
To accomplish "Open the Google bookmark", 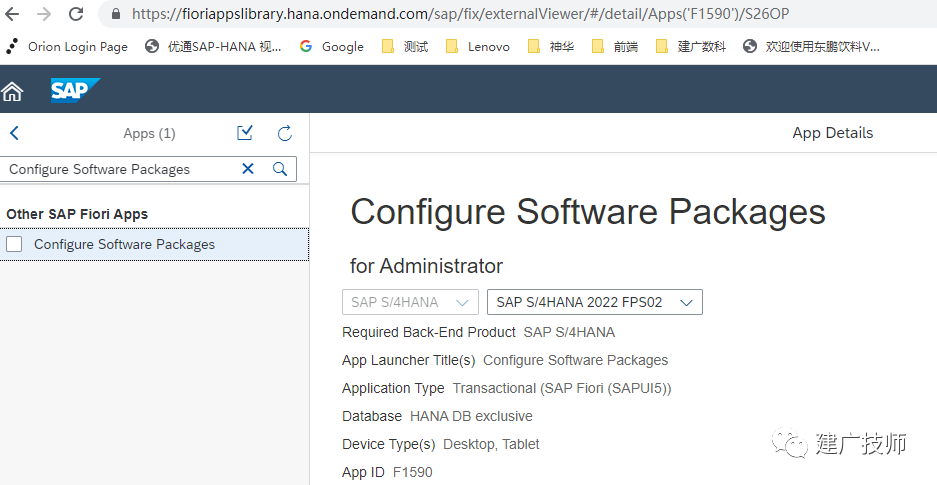I will click(332, 47).
